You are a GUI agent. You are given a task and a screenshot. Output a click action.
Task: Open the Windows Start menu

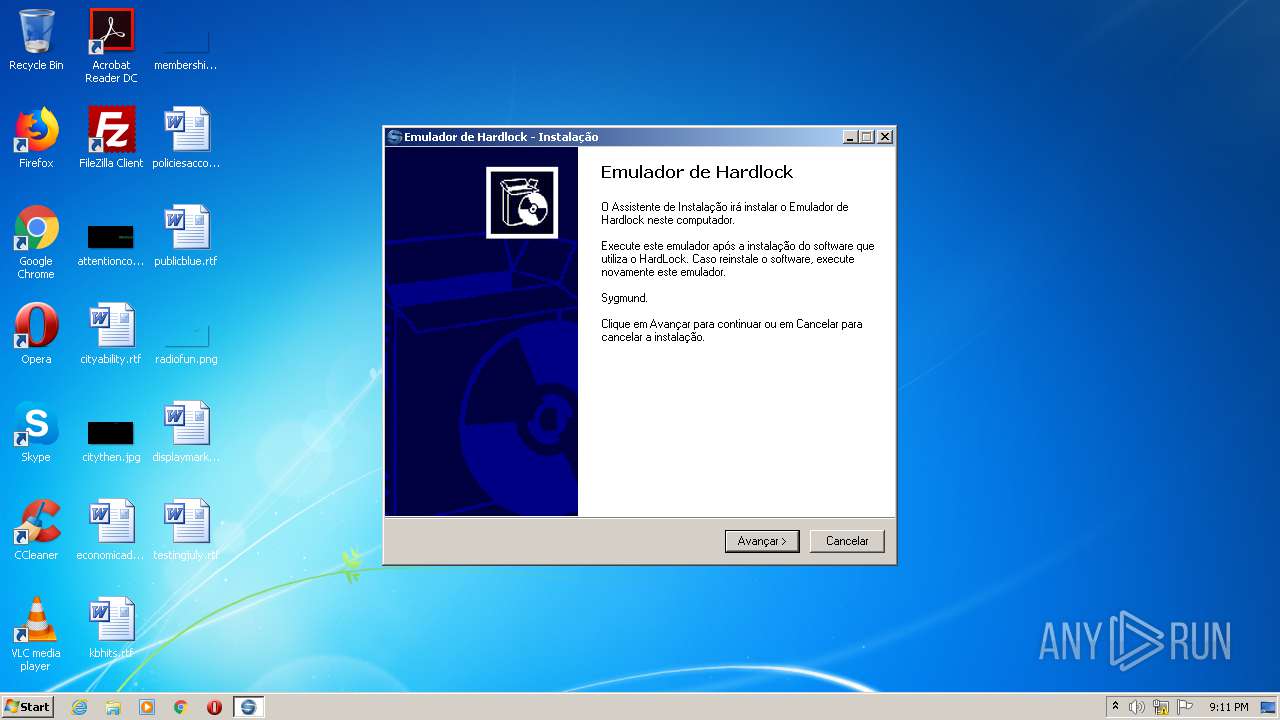[28, 706]
